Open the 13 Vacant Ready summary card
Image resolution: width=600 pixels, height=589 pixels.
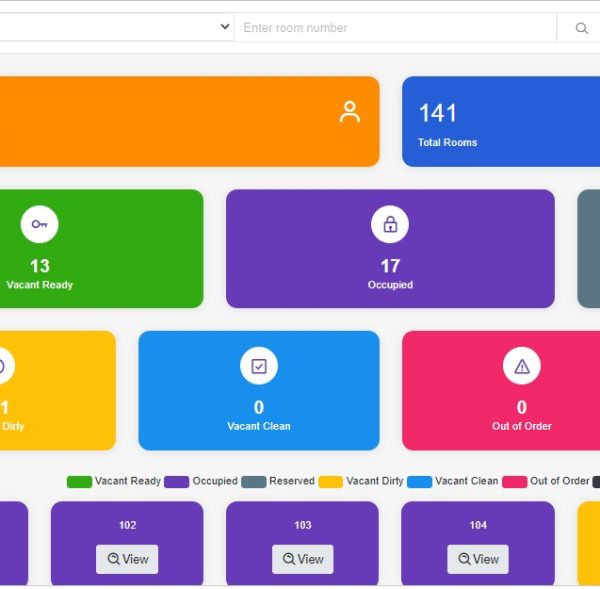point(101,248)
